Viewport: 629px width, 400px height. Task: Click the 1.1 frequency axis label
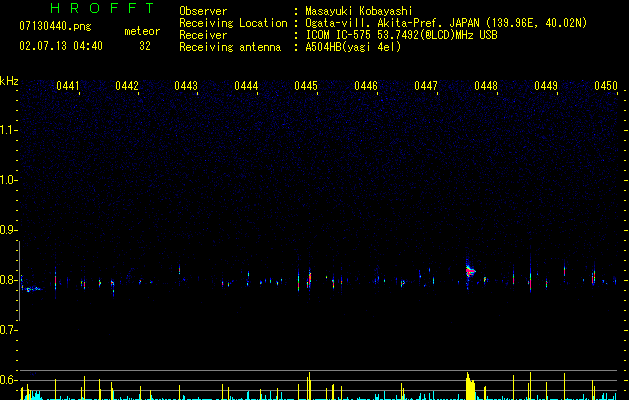click(x=8, y=130)
